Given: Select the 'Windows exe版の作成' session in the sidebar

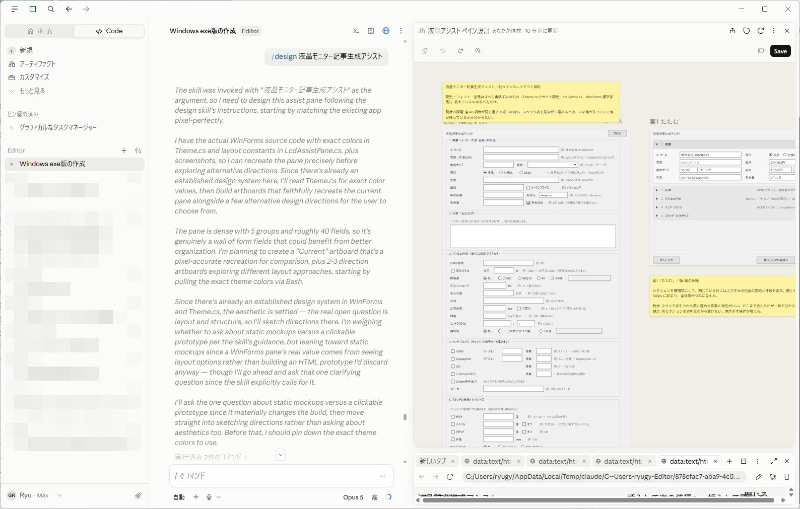Looking at the screenshot, I should tap(74, 164).
